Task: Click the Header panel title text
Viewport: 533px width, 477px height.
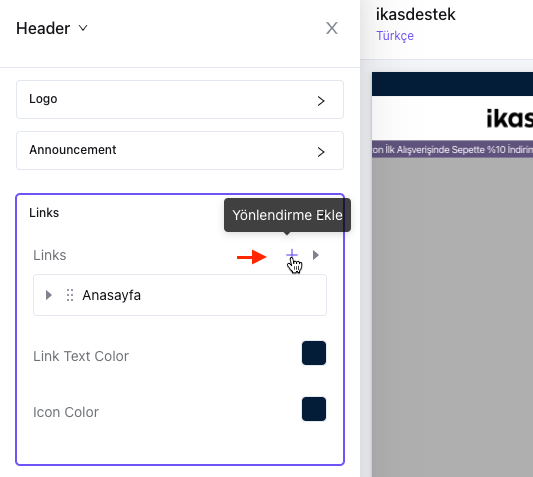Action: [x=43, y=28]
